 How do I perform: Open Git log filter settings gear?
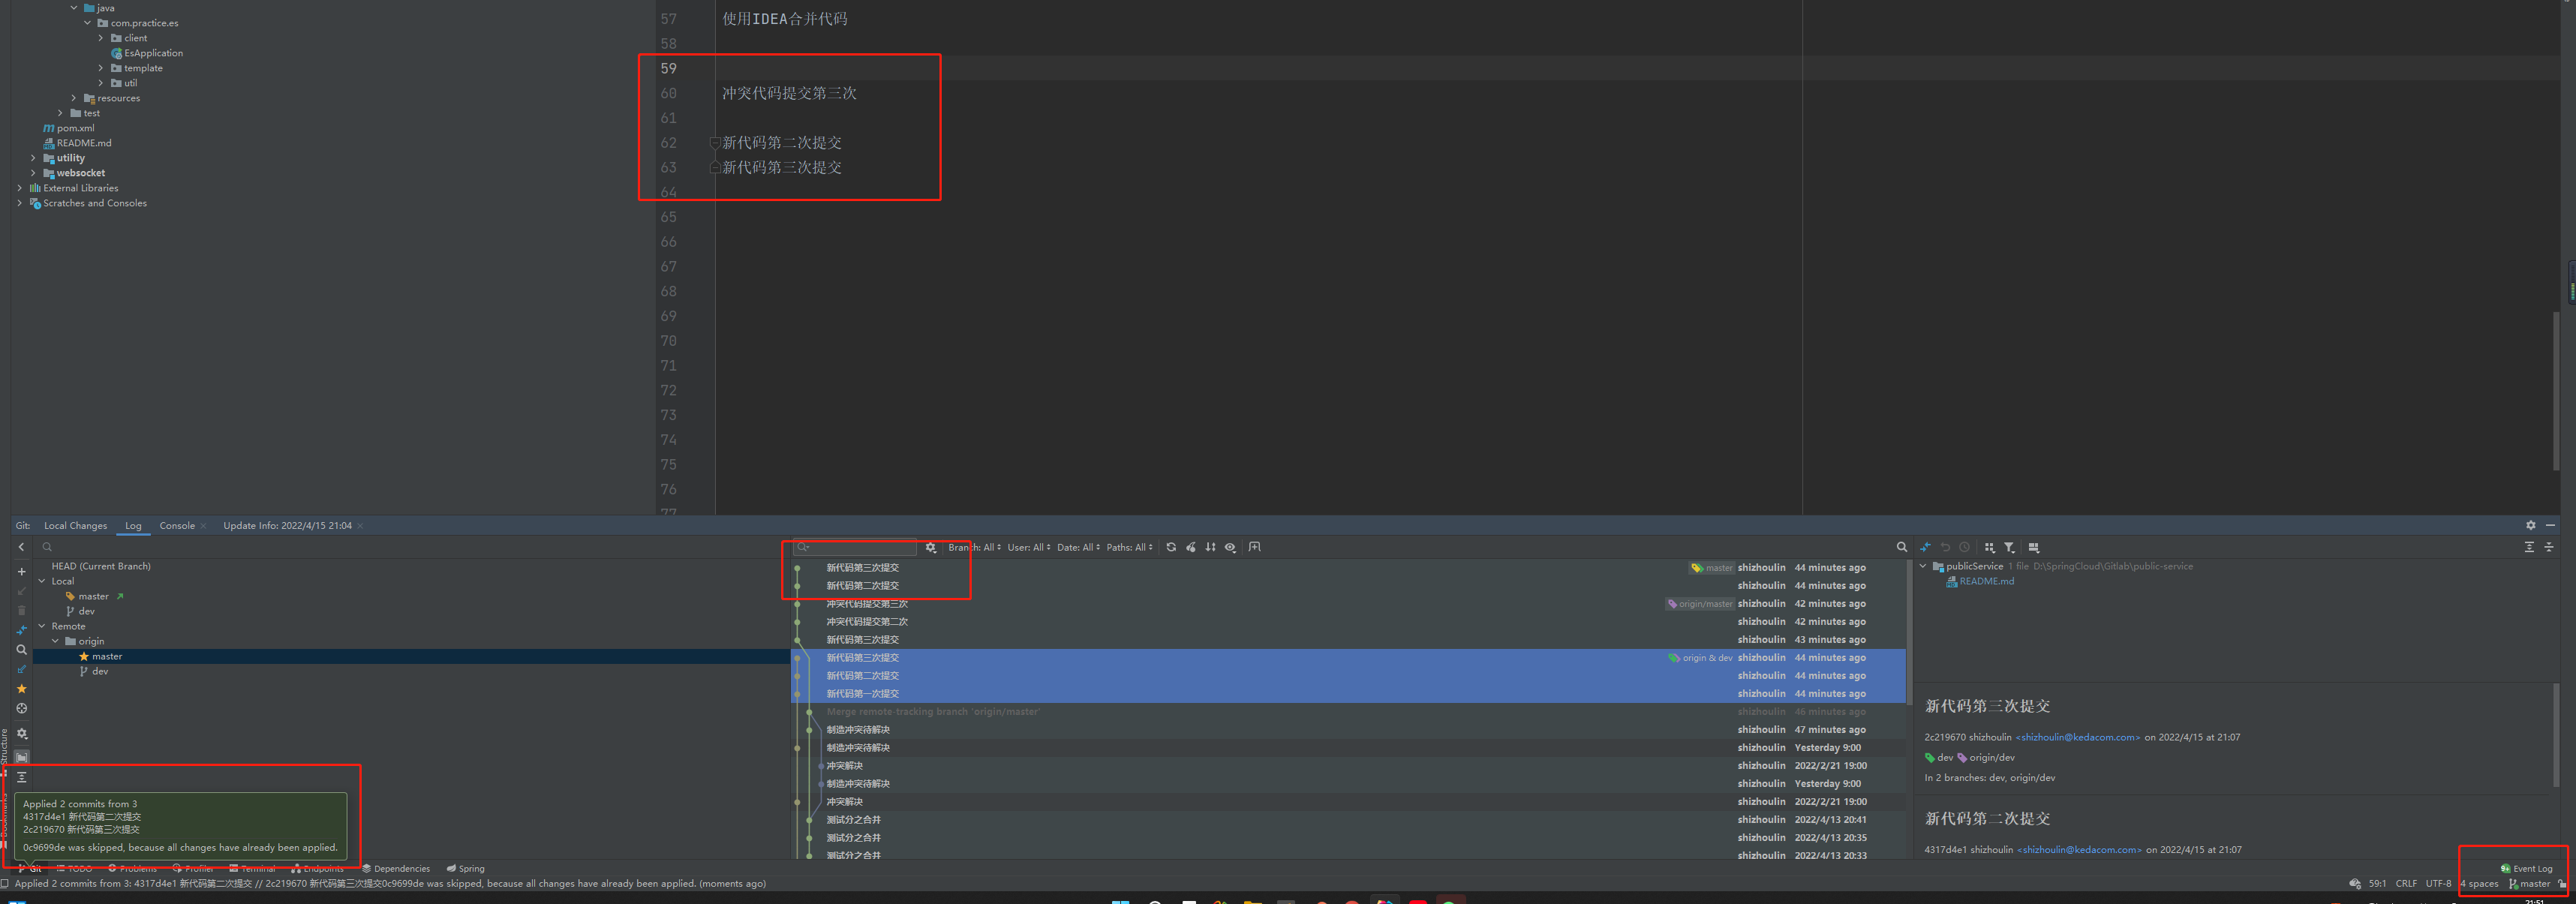pos(930,547)
